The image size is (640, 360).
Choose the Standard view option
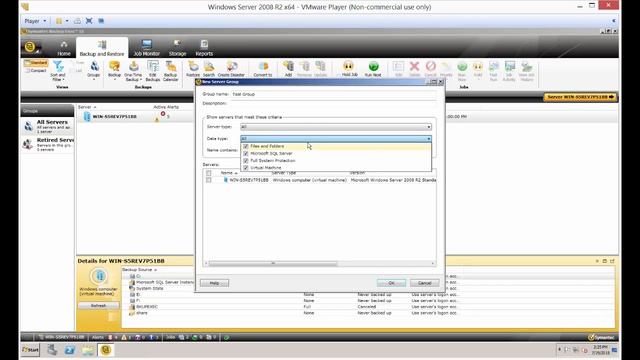click(x=36, y=63)
